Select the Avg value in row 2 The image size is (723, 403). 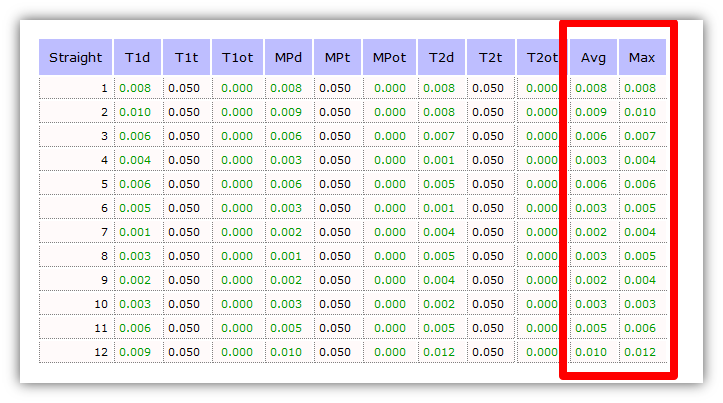pyautogui.click(x=591, y=112)
